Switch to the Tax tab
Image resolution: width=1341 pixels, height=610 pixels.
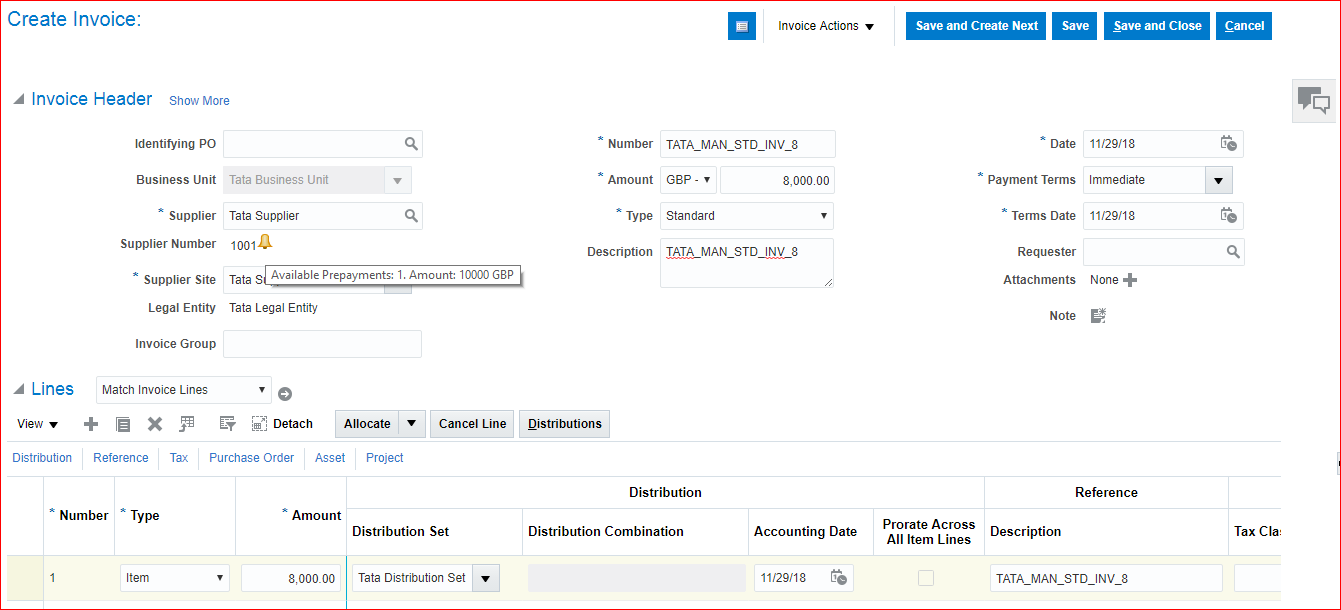178,458
